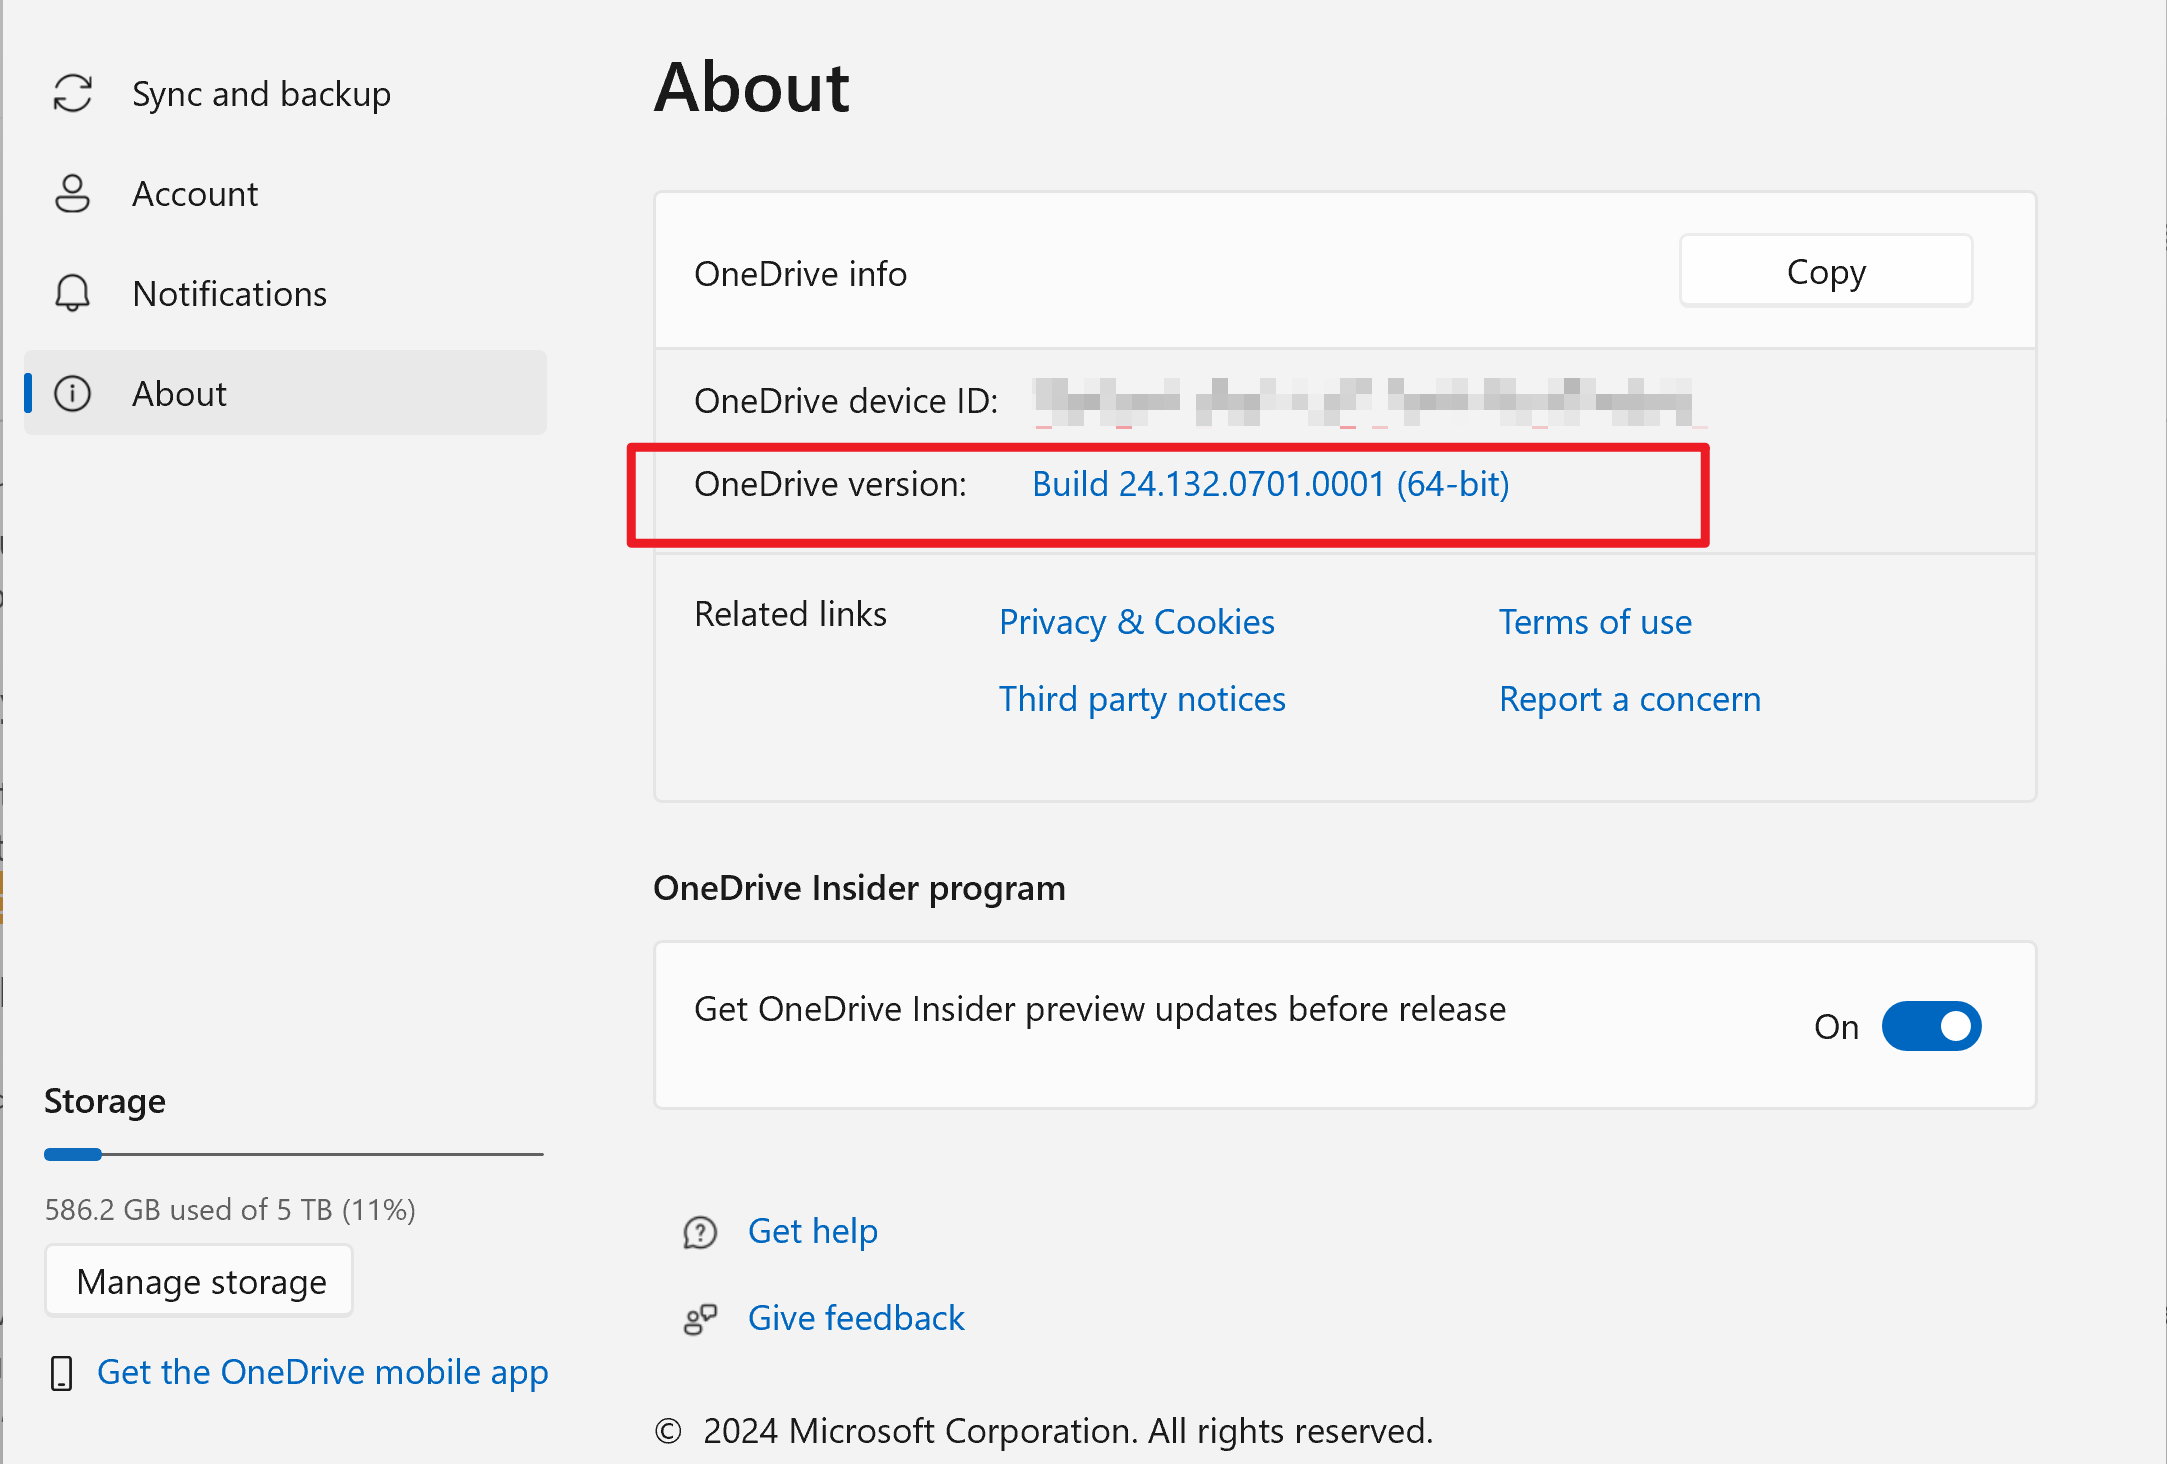2167x1464 pixels.
Task: Click the feedback people icon
Action: coord(700,1319)
